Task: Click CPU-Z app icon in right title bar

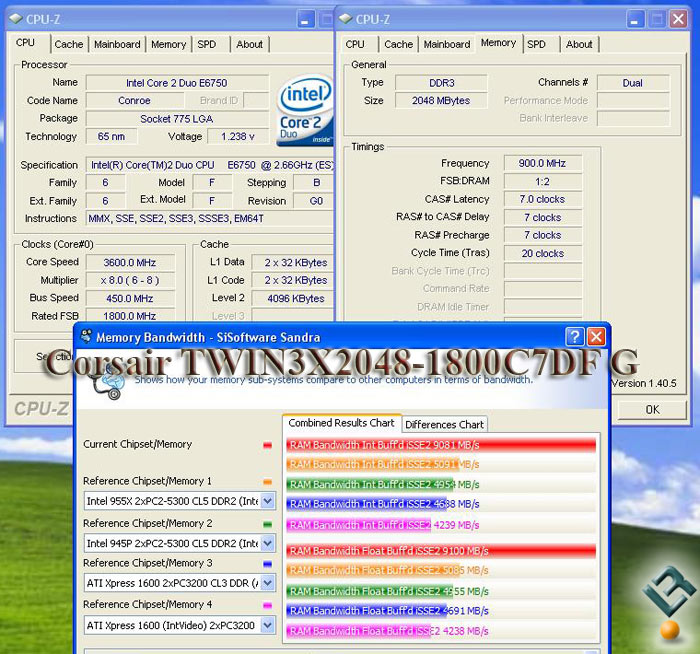Action: coord(346,19)
